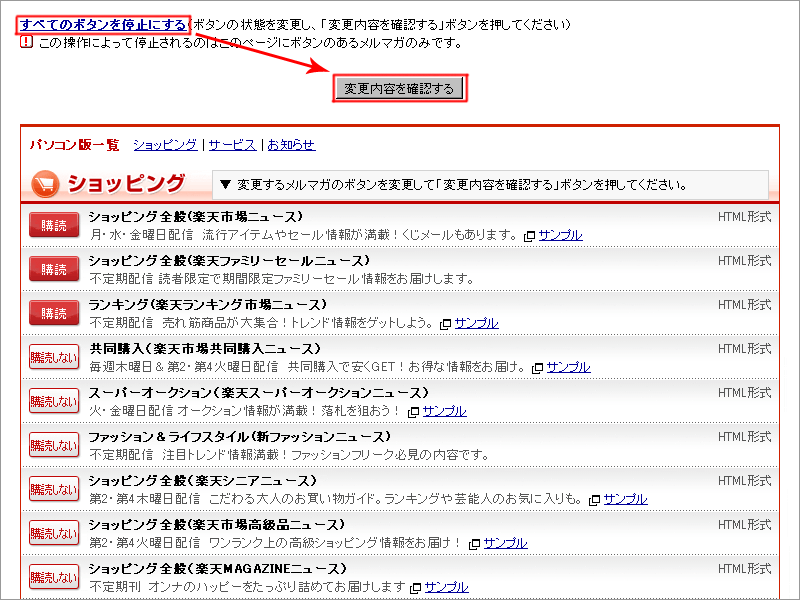Toggle 購読 button for 楽天市場ニュース

click(x=54, y=225)
